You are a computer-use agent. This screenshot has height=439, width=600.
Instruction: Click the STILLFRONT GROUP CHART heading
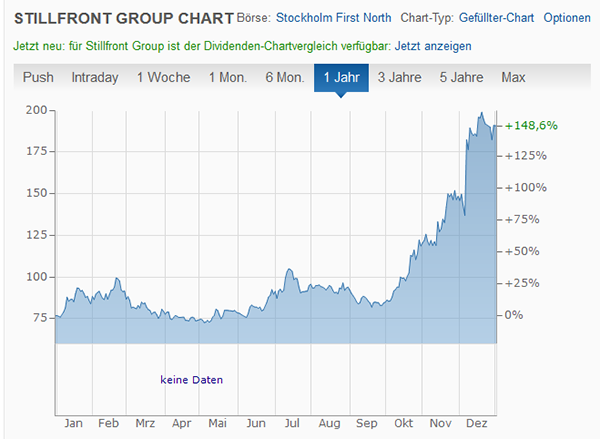point(124,18)
